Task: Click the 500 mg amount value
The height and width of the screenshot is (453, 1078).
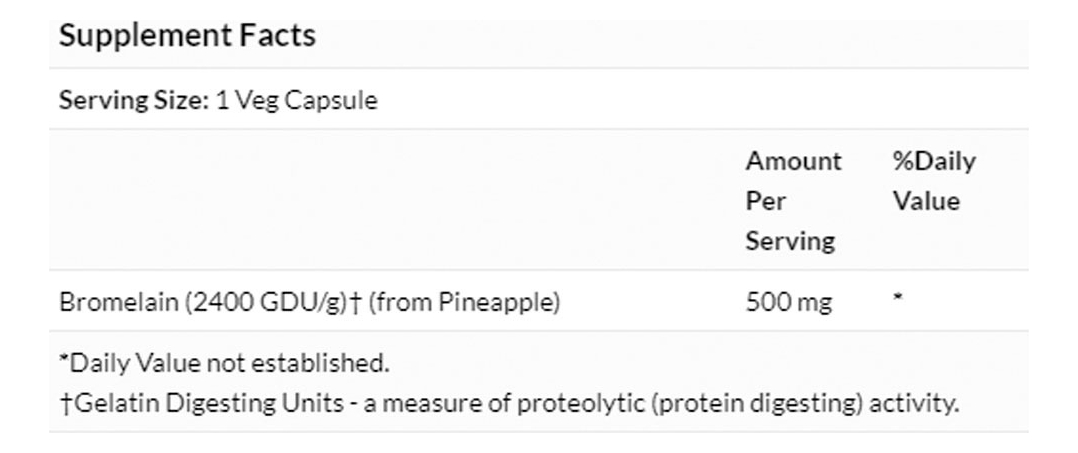Action: pyautogui.click(x=788, y=302)
